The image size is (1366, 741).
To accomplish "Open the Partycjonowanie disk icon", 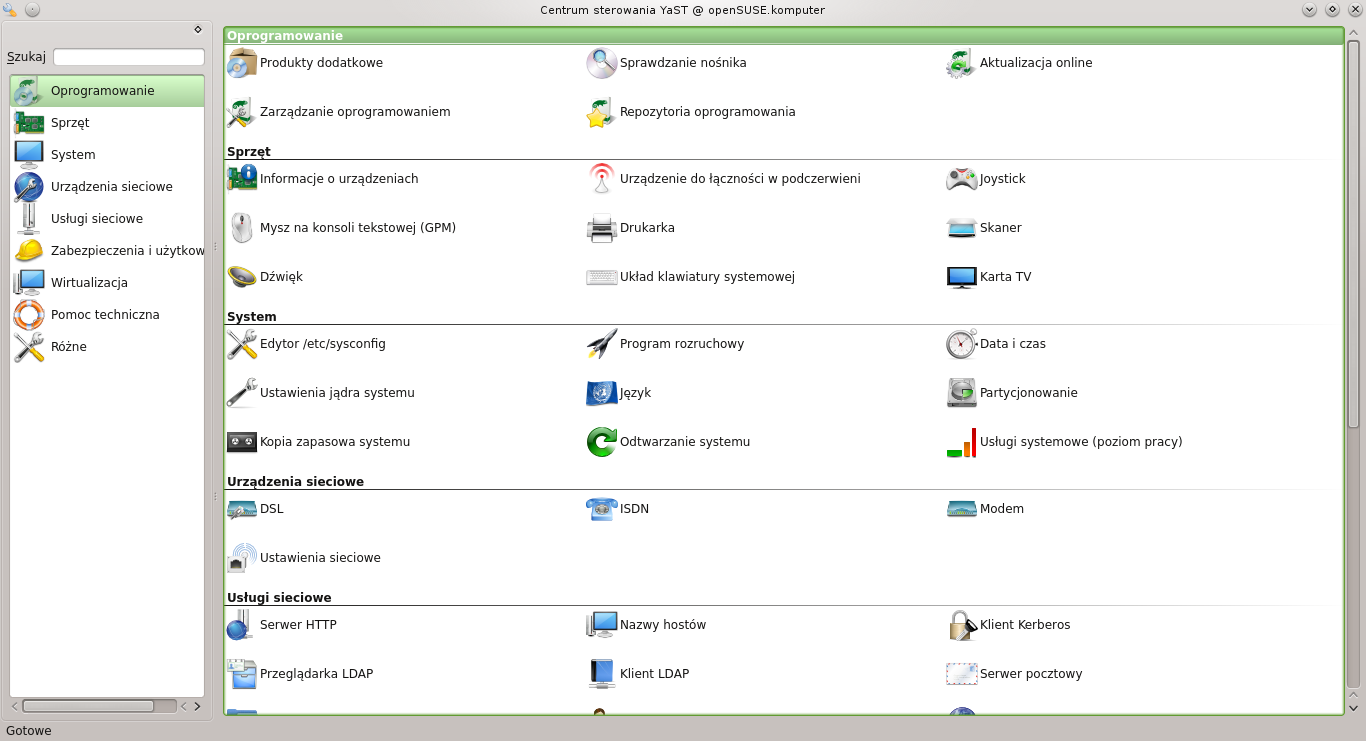I will coord(961,393).
